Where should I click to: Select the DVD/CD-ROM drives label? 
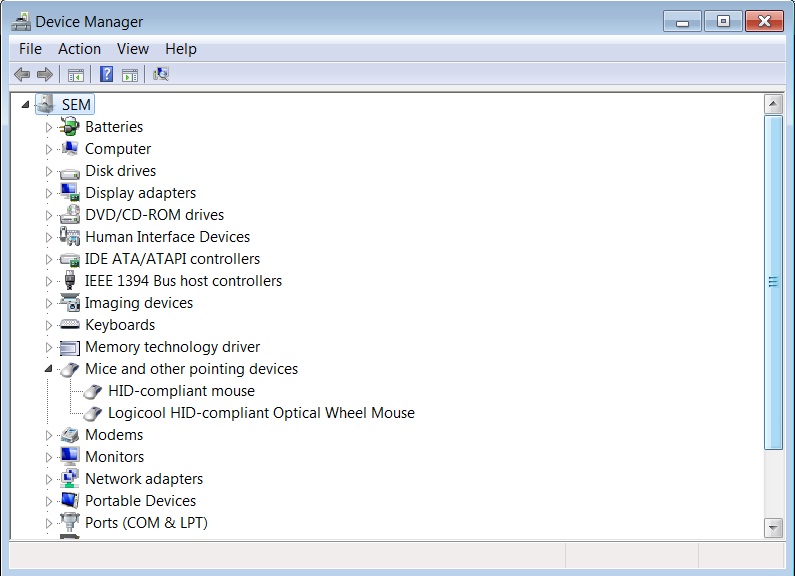click(155, 215)
